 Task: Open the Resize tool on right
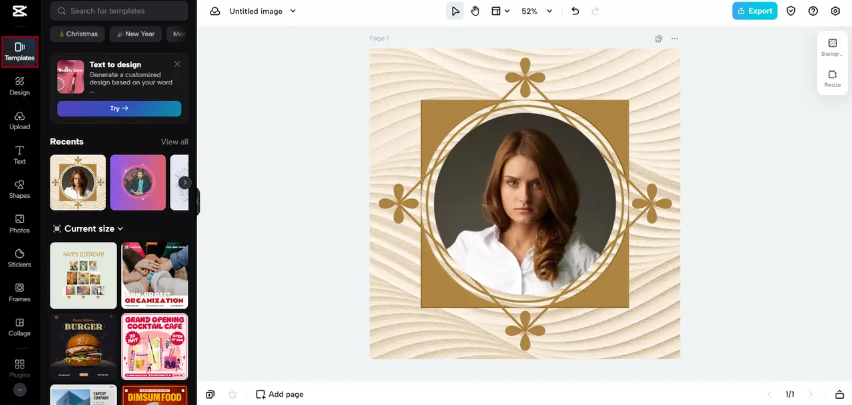click(832, 78)
